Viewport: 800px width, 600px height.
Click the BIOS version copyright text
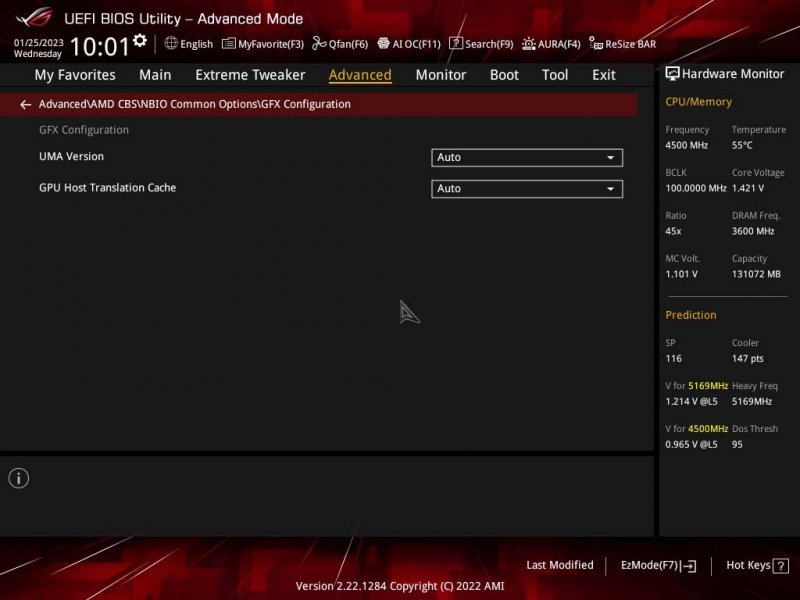tap(400, 586)
